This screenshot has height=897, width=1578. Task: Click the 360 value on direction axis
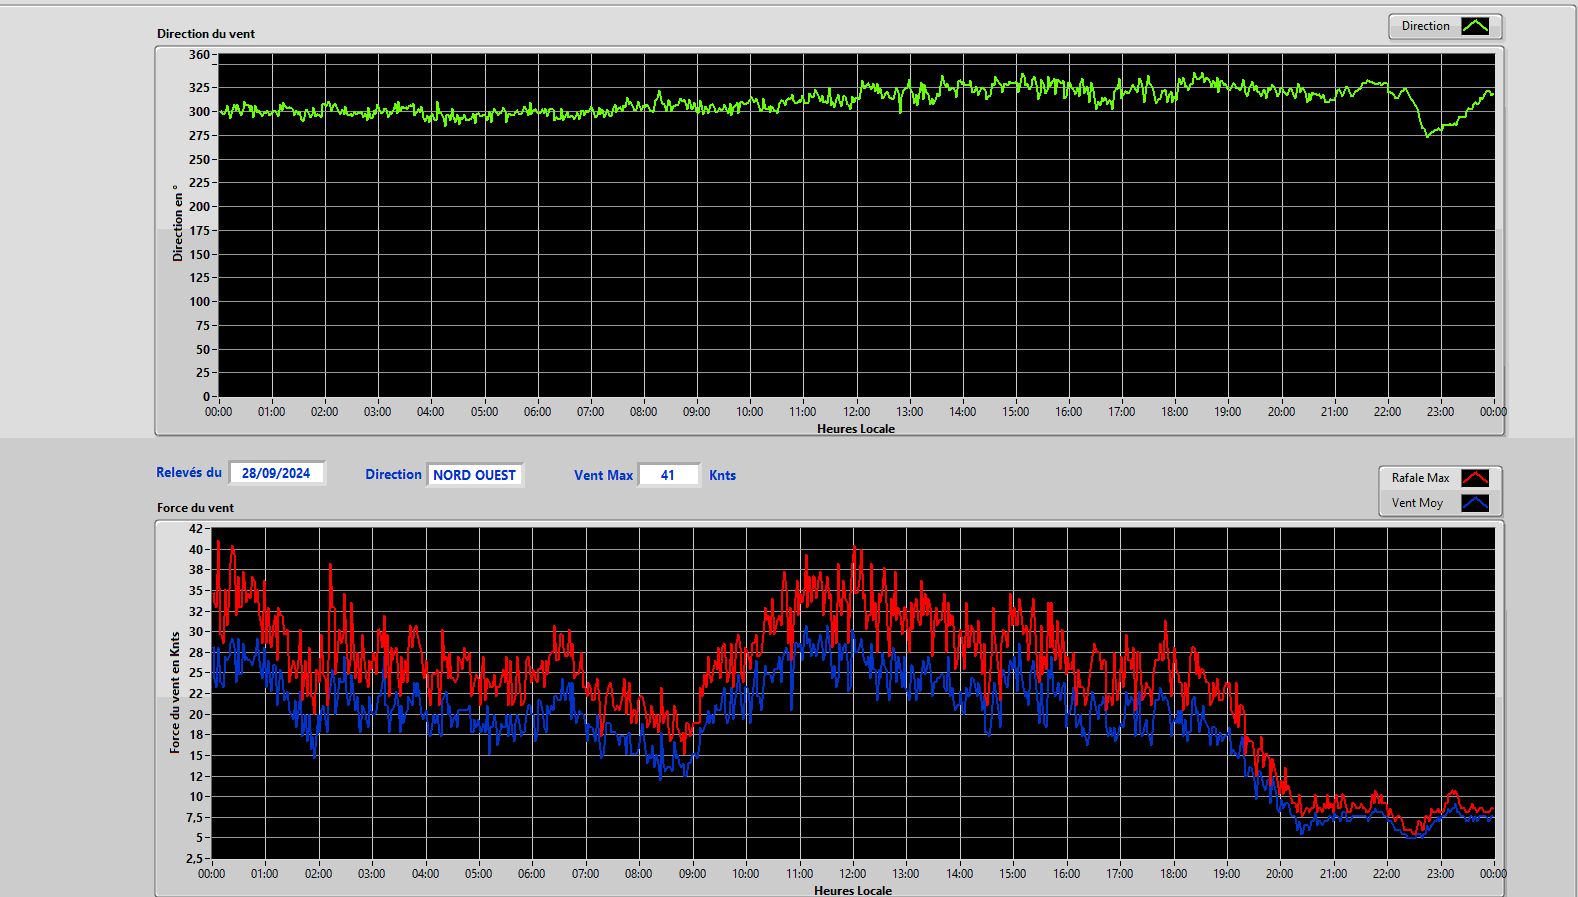pos(199,55)
